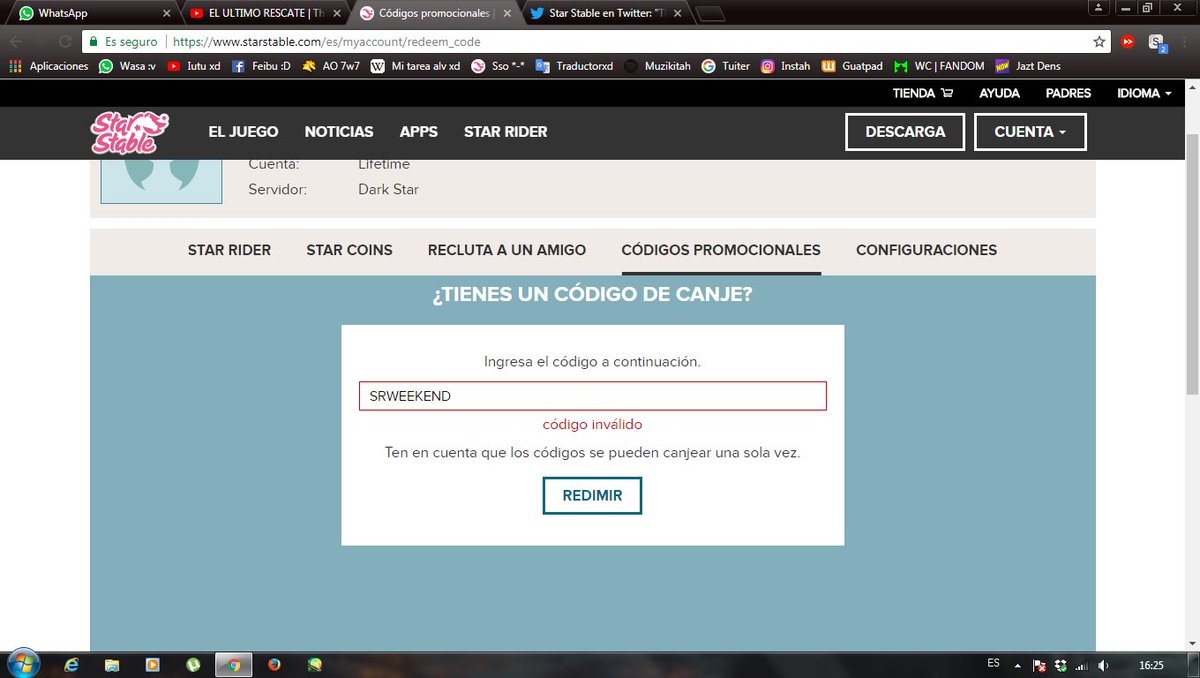
Task: Open the Chrome profile button in title bar
Action: click(1098, 7)
